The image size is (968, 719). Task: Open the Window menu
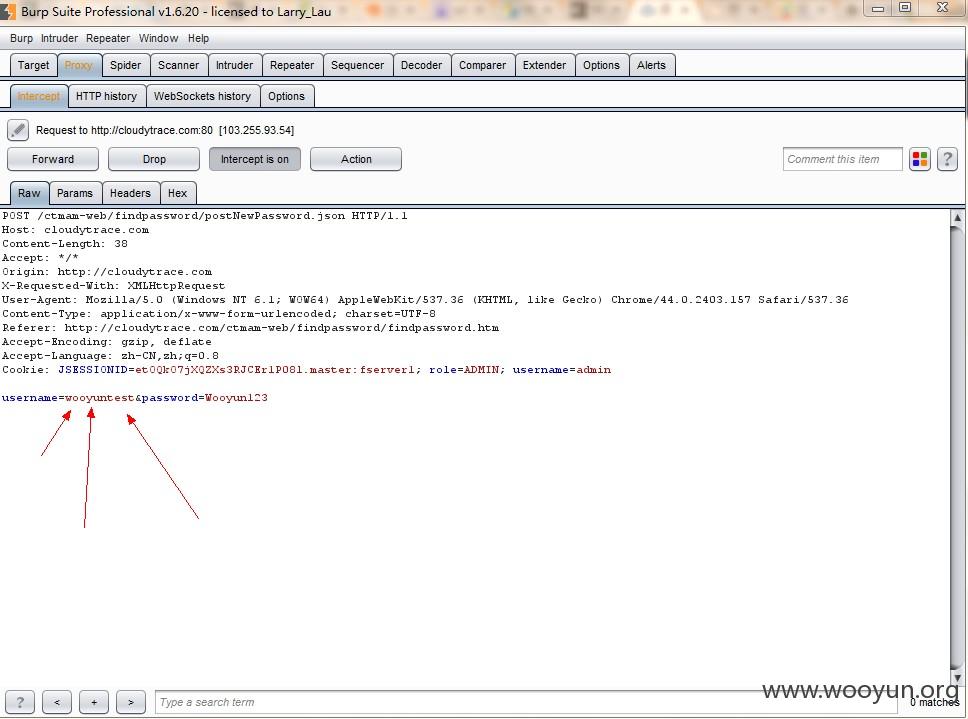pyautogui.click(x=159, y=38)
